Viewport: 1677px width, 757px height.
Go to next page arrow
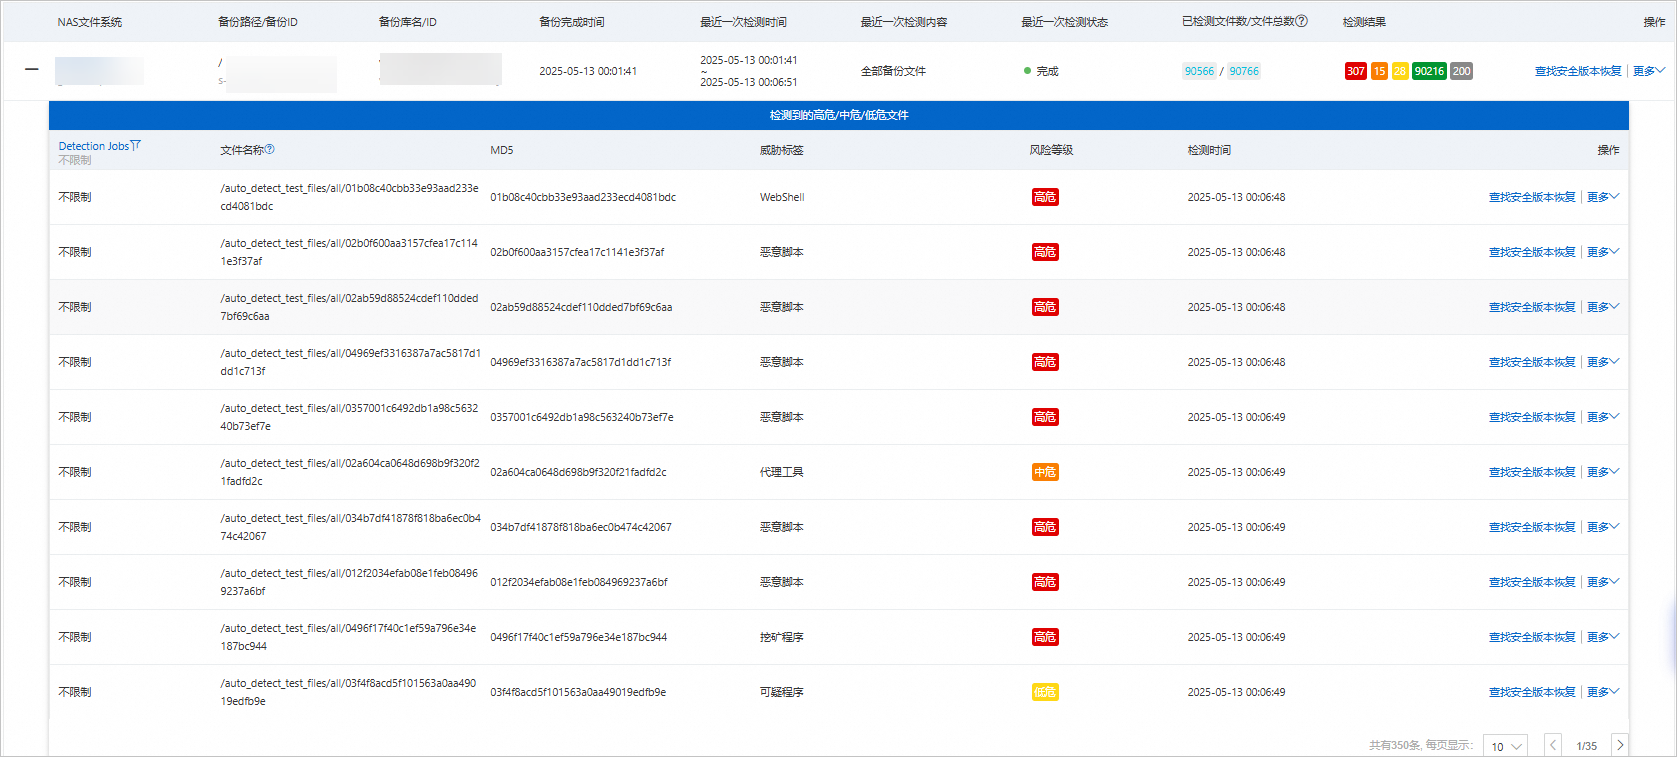(1621, 745)
